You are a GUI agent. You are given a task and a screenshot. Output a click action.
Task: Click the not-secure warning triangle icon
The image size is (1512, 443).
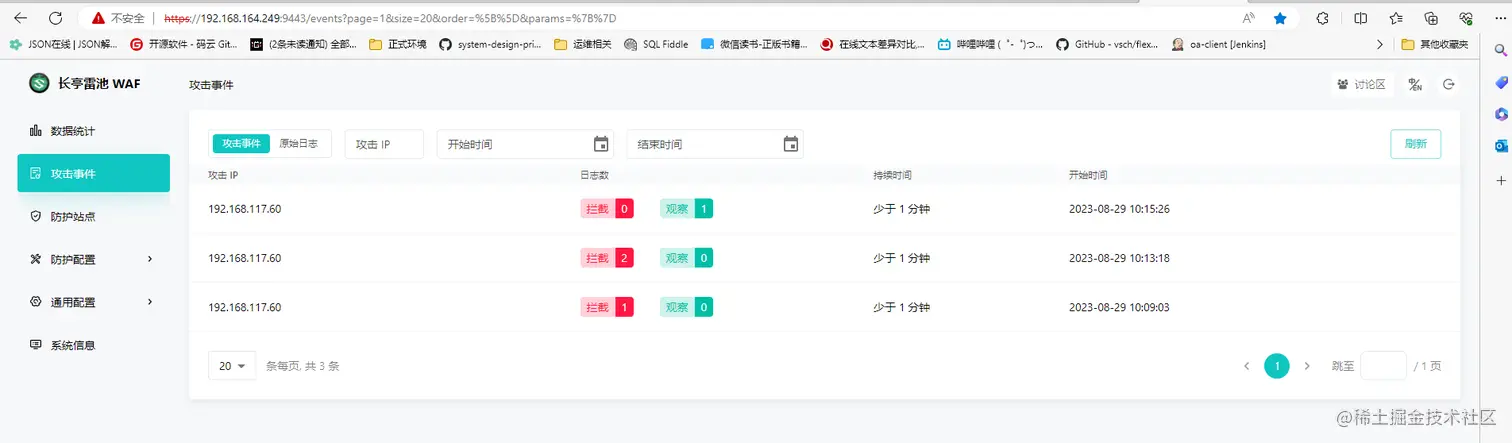(x=98, y=18)
